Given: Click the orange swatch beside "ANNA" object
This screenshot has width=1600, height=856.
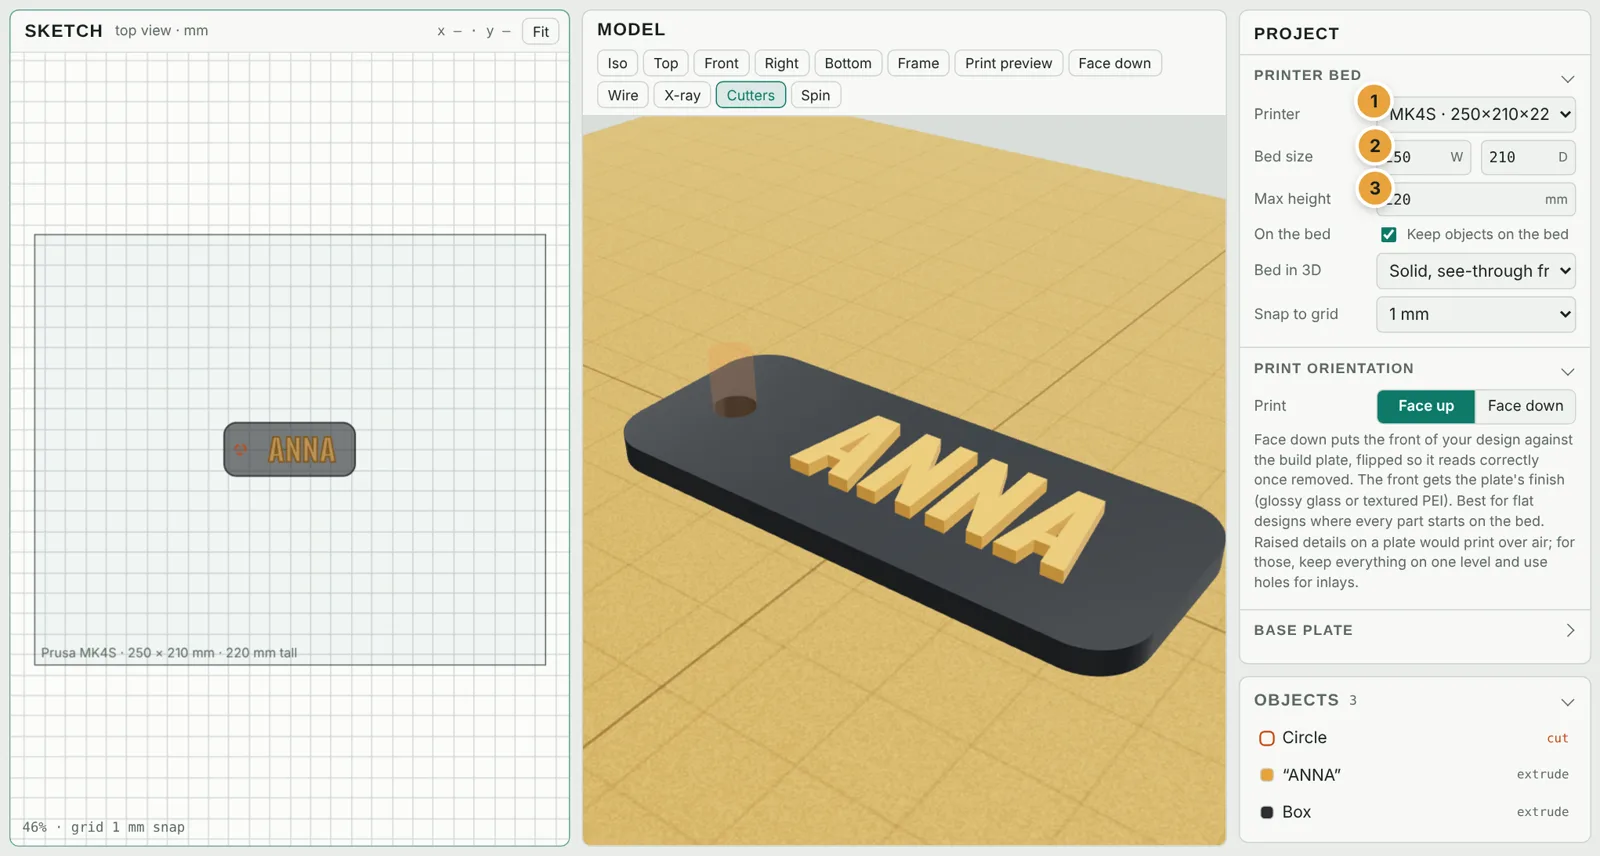Looking at the screenshot, I should point(1266,775).
